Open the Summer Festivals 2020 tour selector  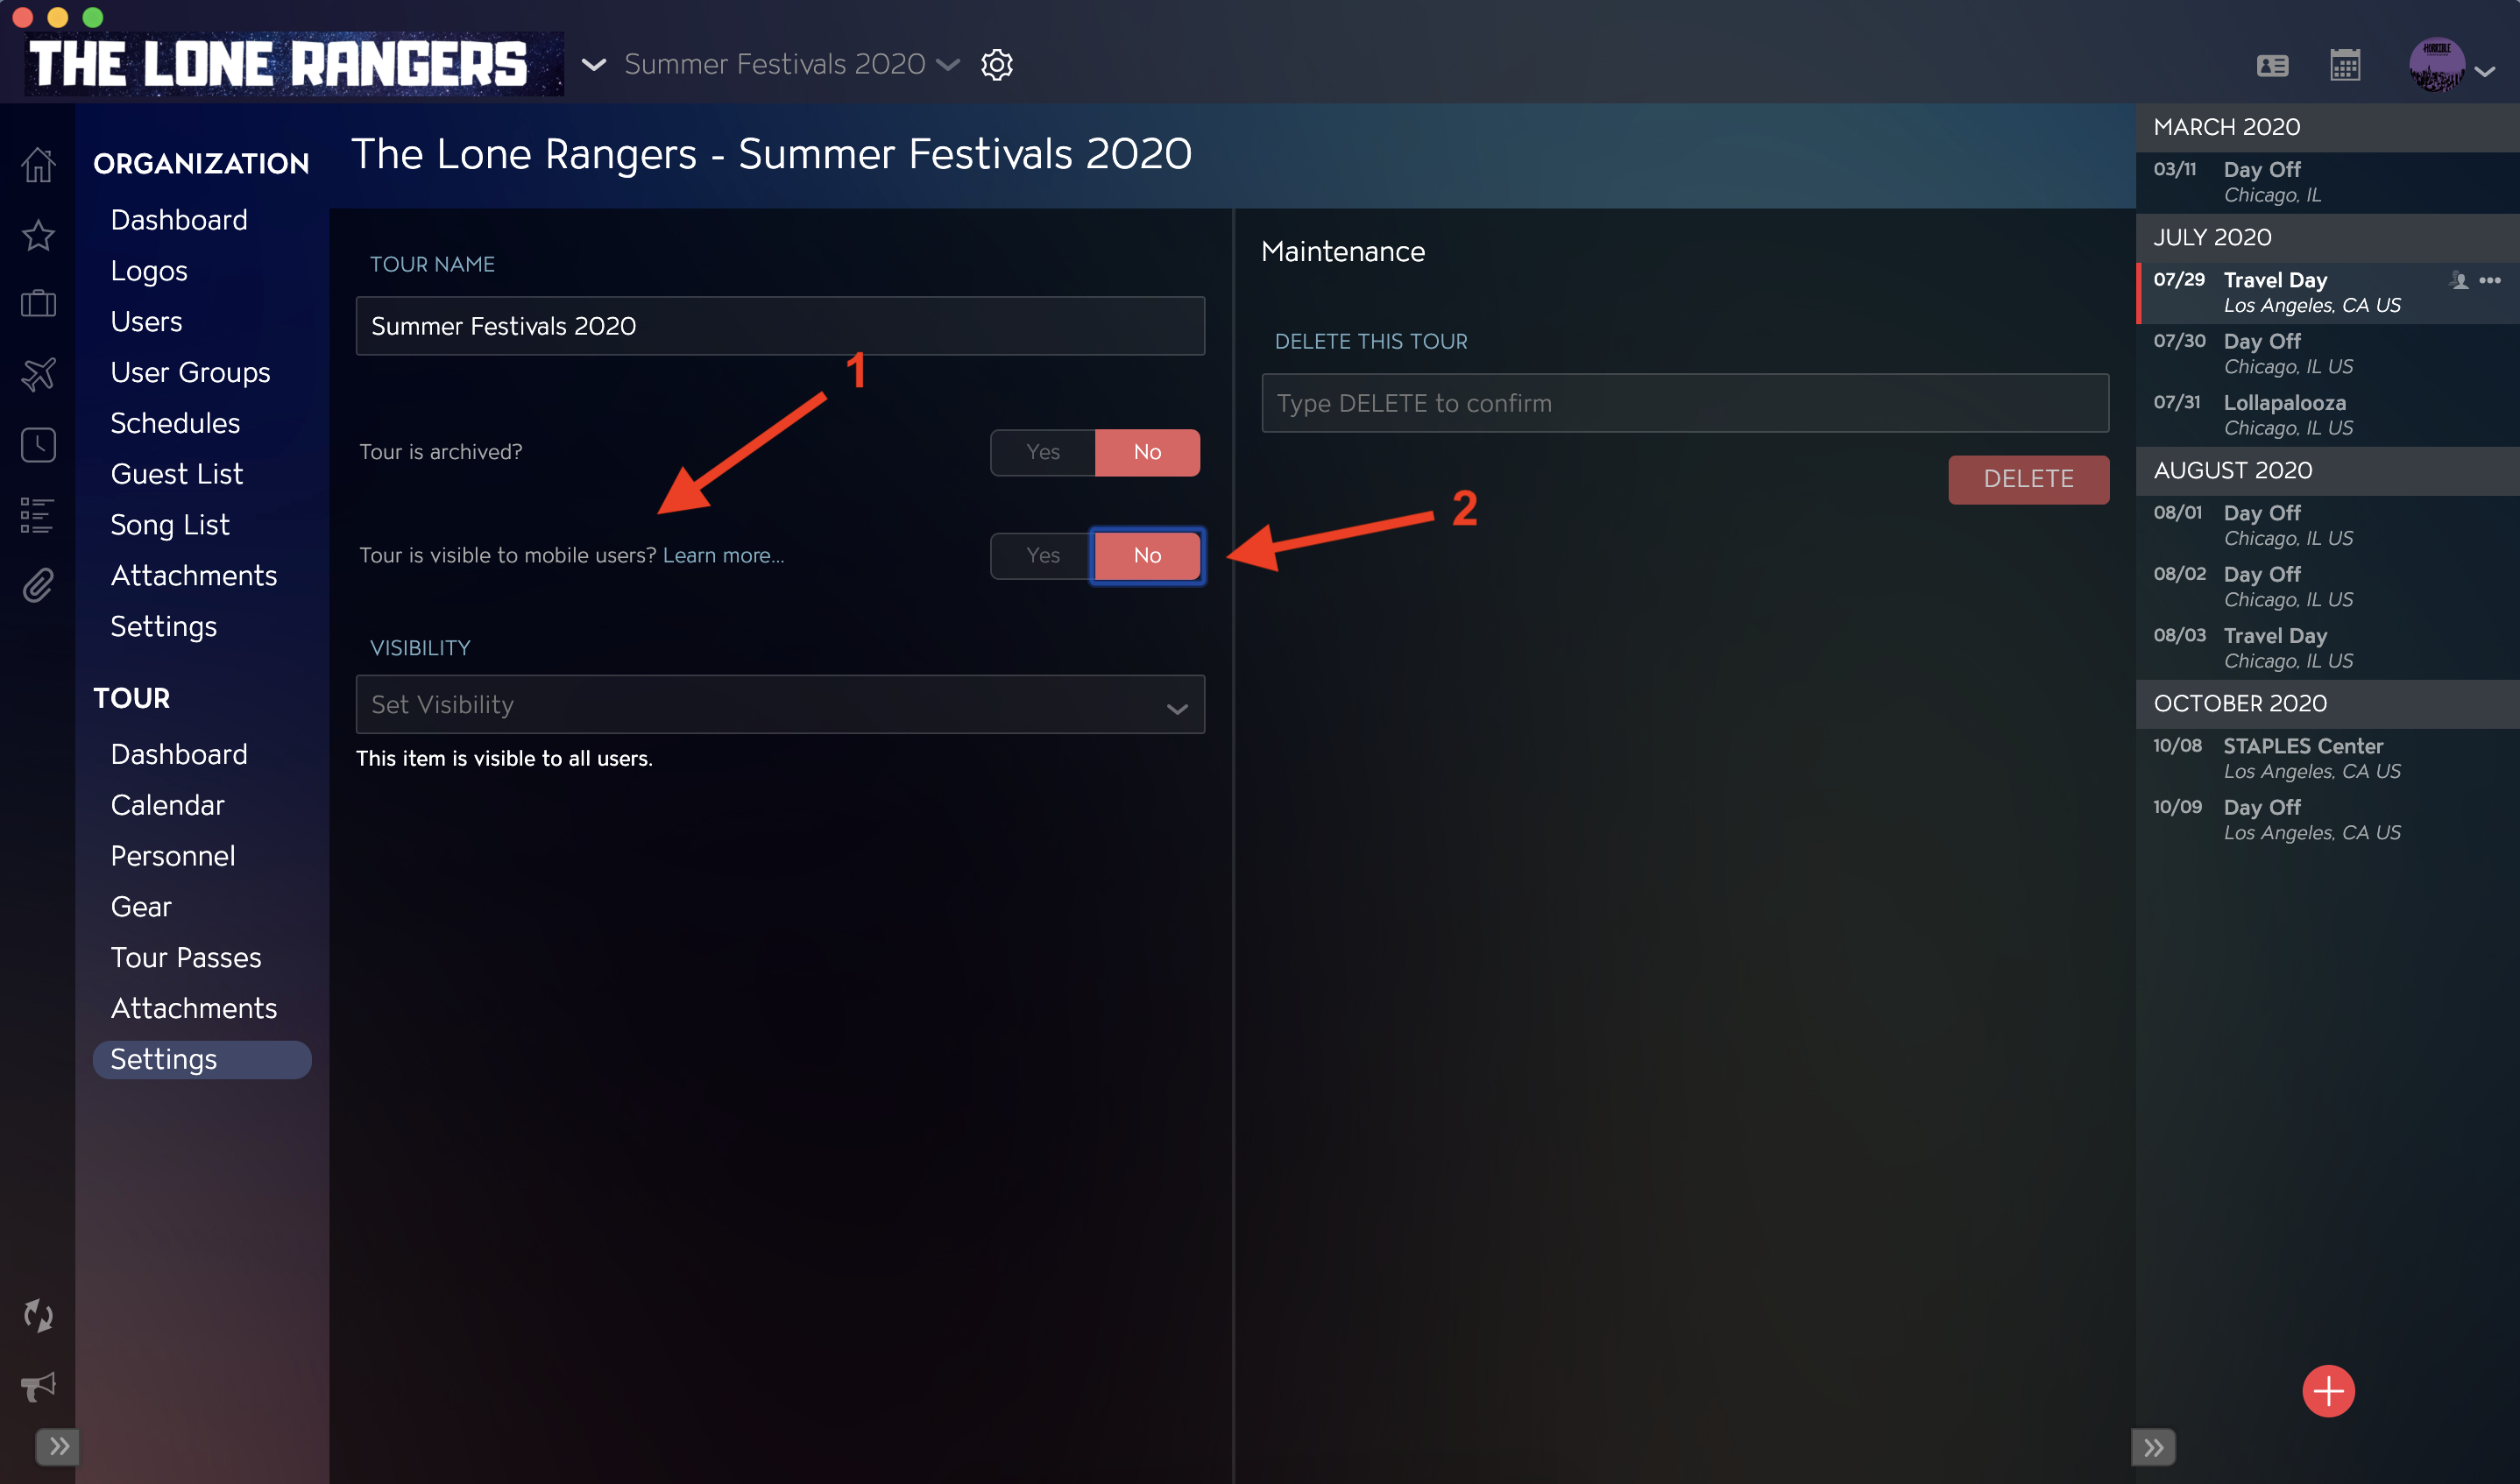(x=791, y=64)
